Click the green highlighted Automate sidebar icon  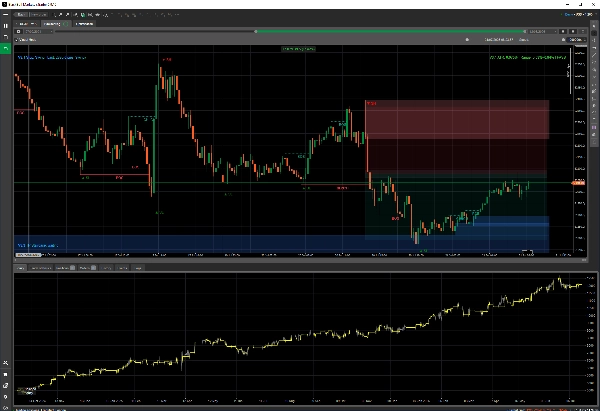pyautogui.click(x=5, y=48)
